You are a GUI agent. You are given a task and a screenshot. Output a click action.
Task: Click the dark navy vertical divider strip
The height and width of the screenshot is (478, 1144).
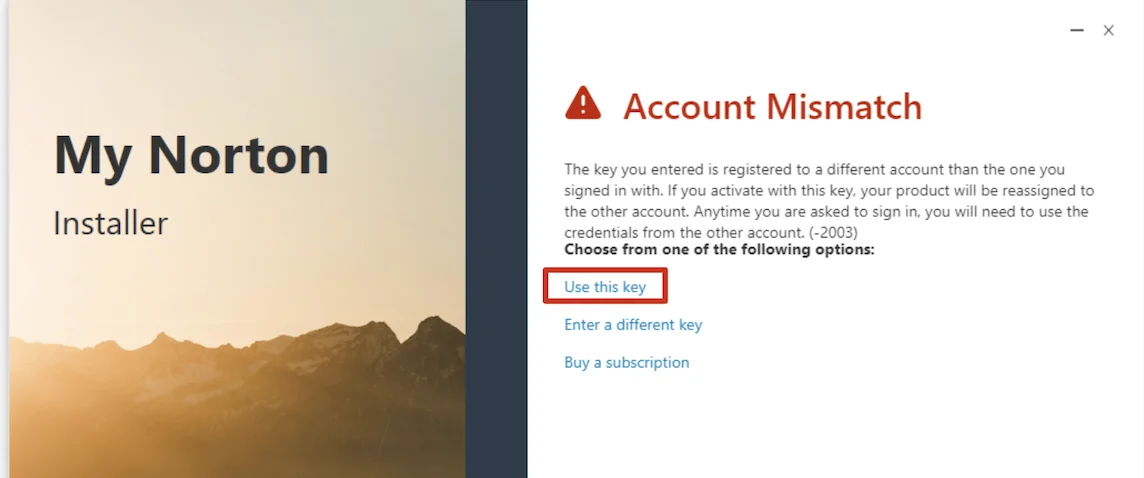click(x=496, y=240)
